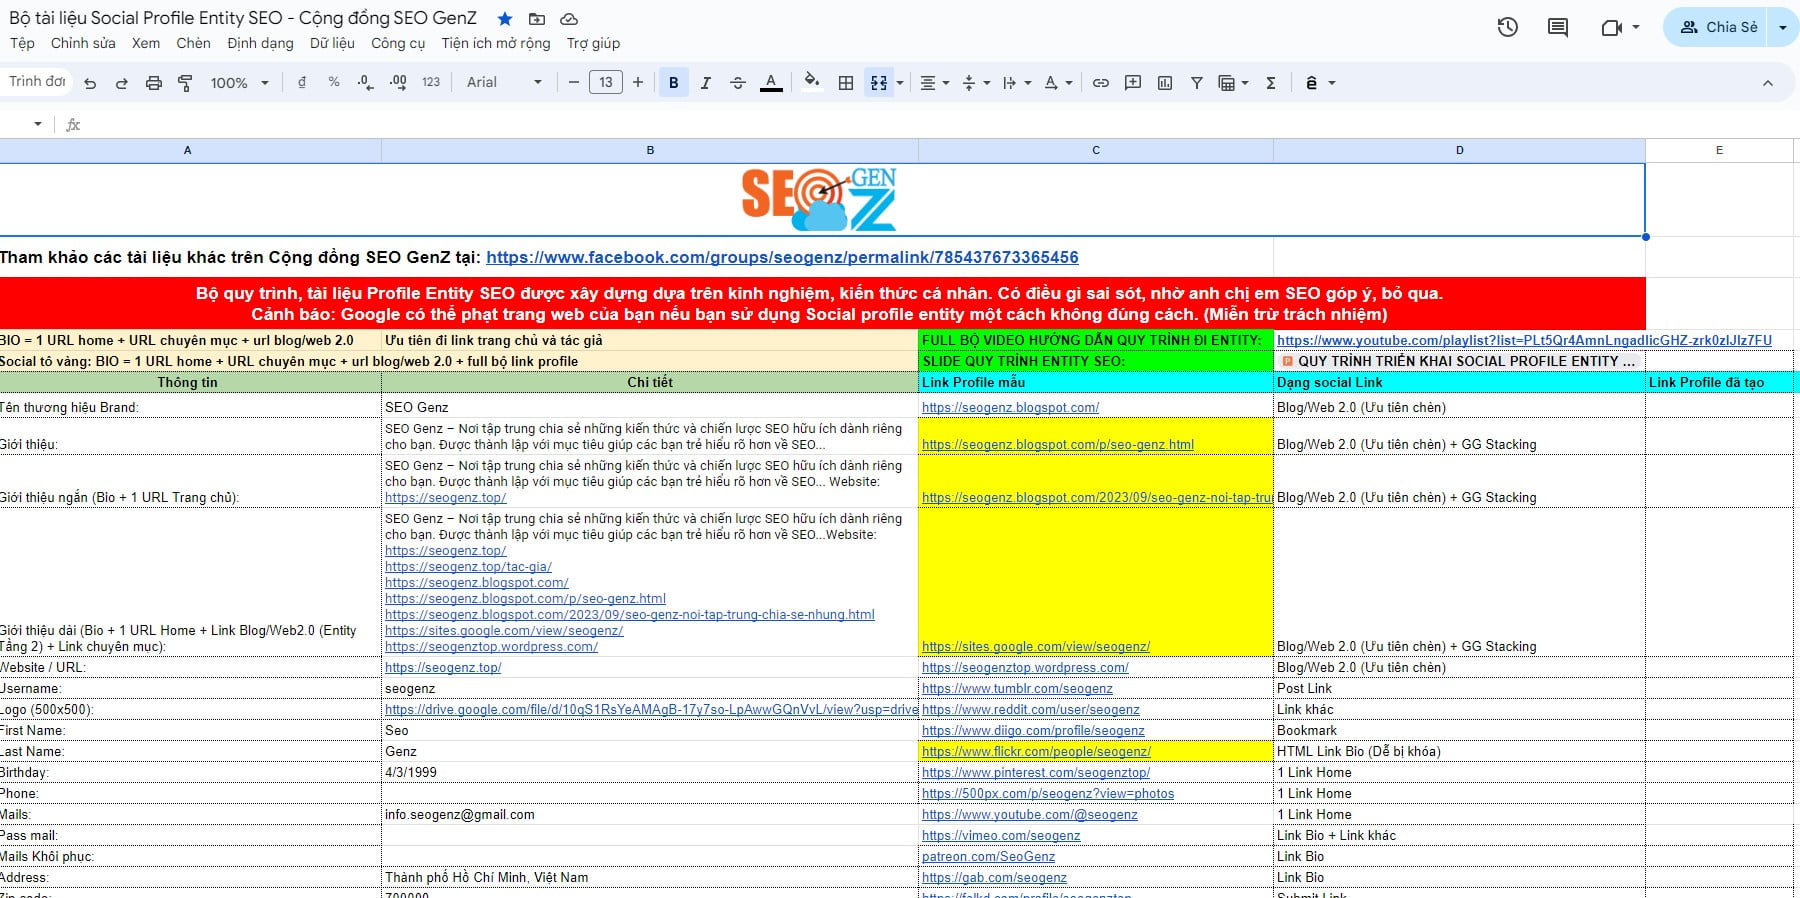Click the Move to folder icon
The width and height of the screenshot is (1800, 898).
[537, 19]
